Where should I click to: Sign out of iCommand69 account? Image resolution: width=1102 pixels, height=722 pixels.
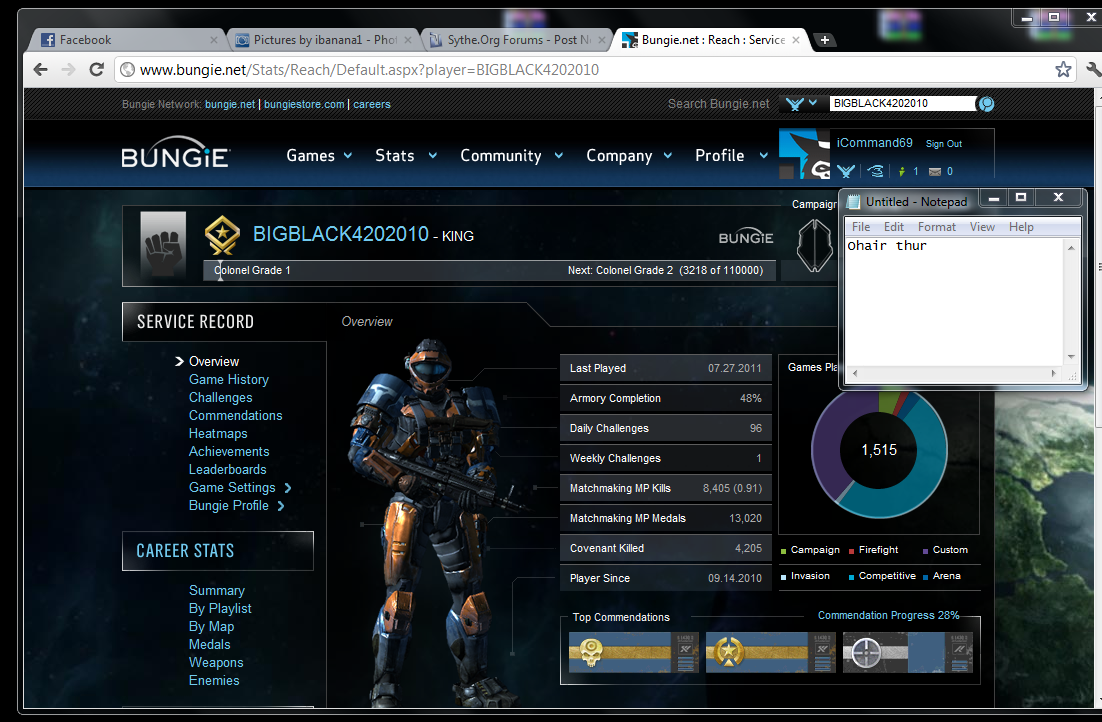pyautogui.click(x=944, y=143)
